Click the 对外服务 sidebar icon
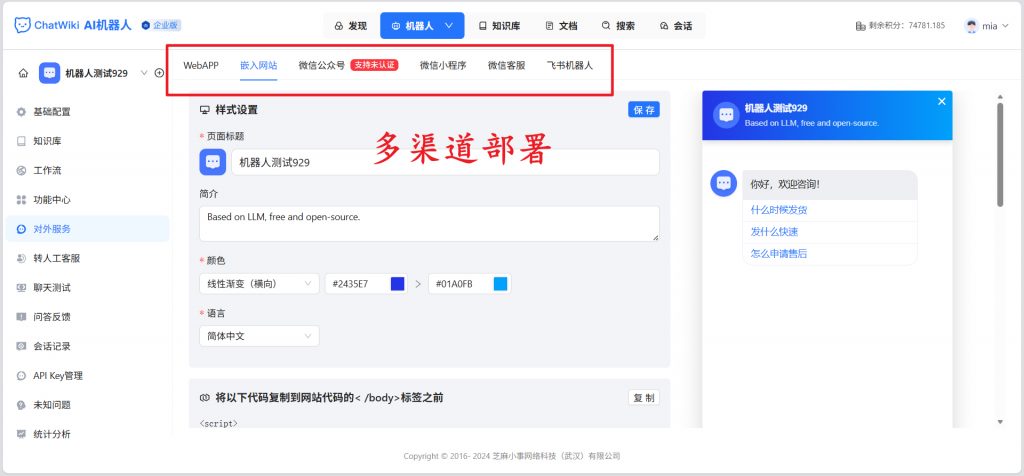This screenshot has height=476, width=1024. pos(21,229)
